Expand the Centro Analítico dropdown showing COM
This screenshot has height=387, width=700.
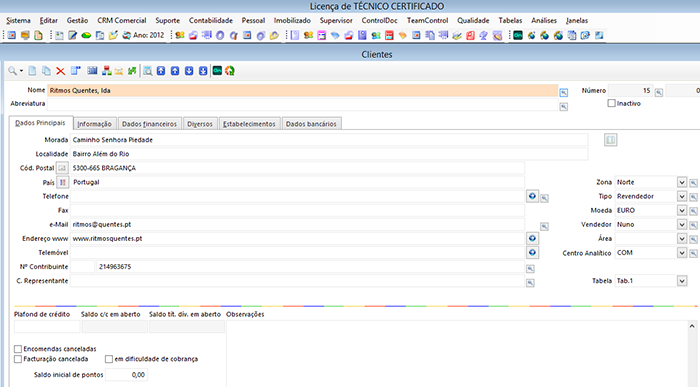682,253
